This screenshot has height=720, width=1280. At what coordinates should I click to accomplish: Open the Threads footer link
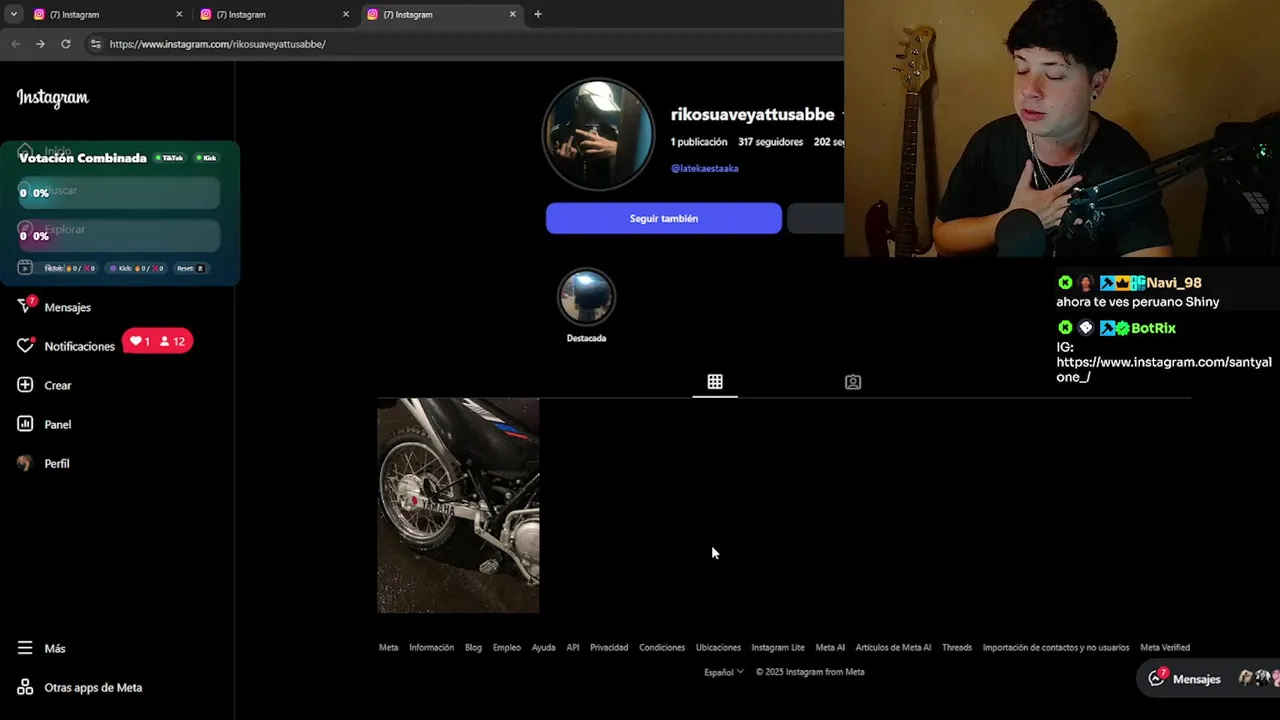[957, 648]
